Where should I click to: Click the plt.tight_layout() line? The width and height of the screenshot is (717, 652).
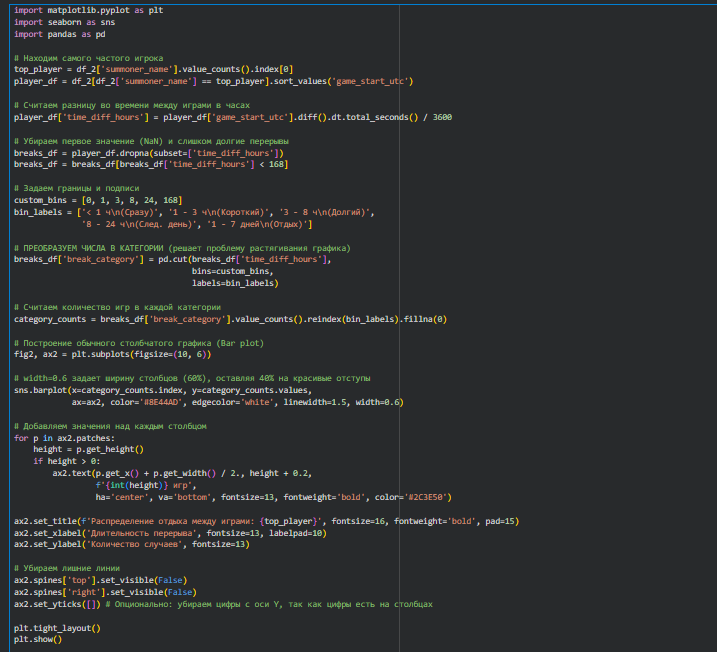(x=57, y=628)
